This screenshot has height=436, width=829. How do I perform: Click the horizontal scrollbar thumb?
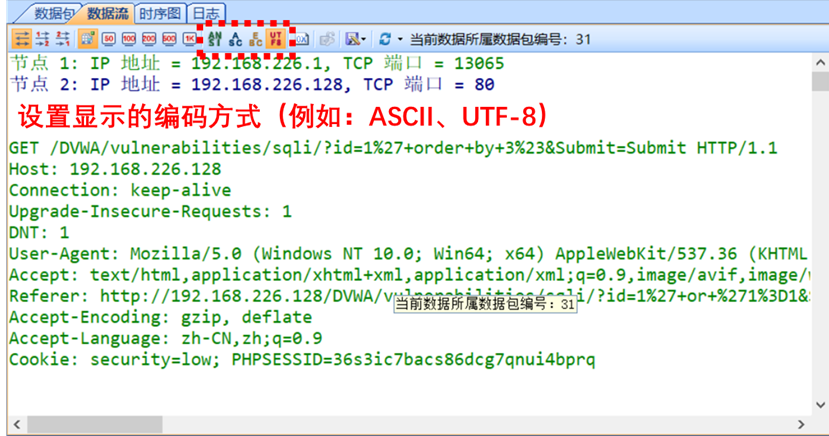pyautogui.click(x=95, y=424)
